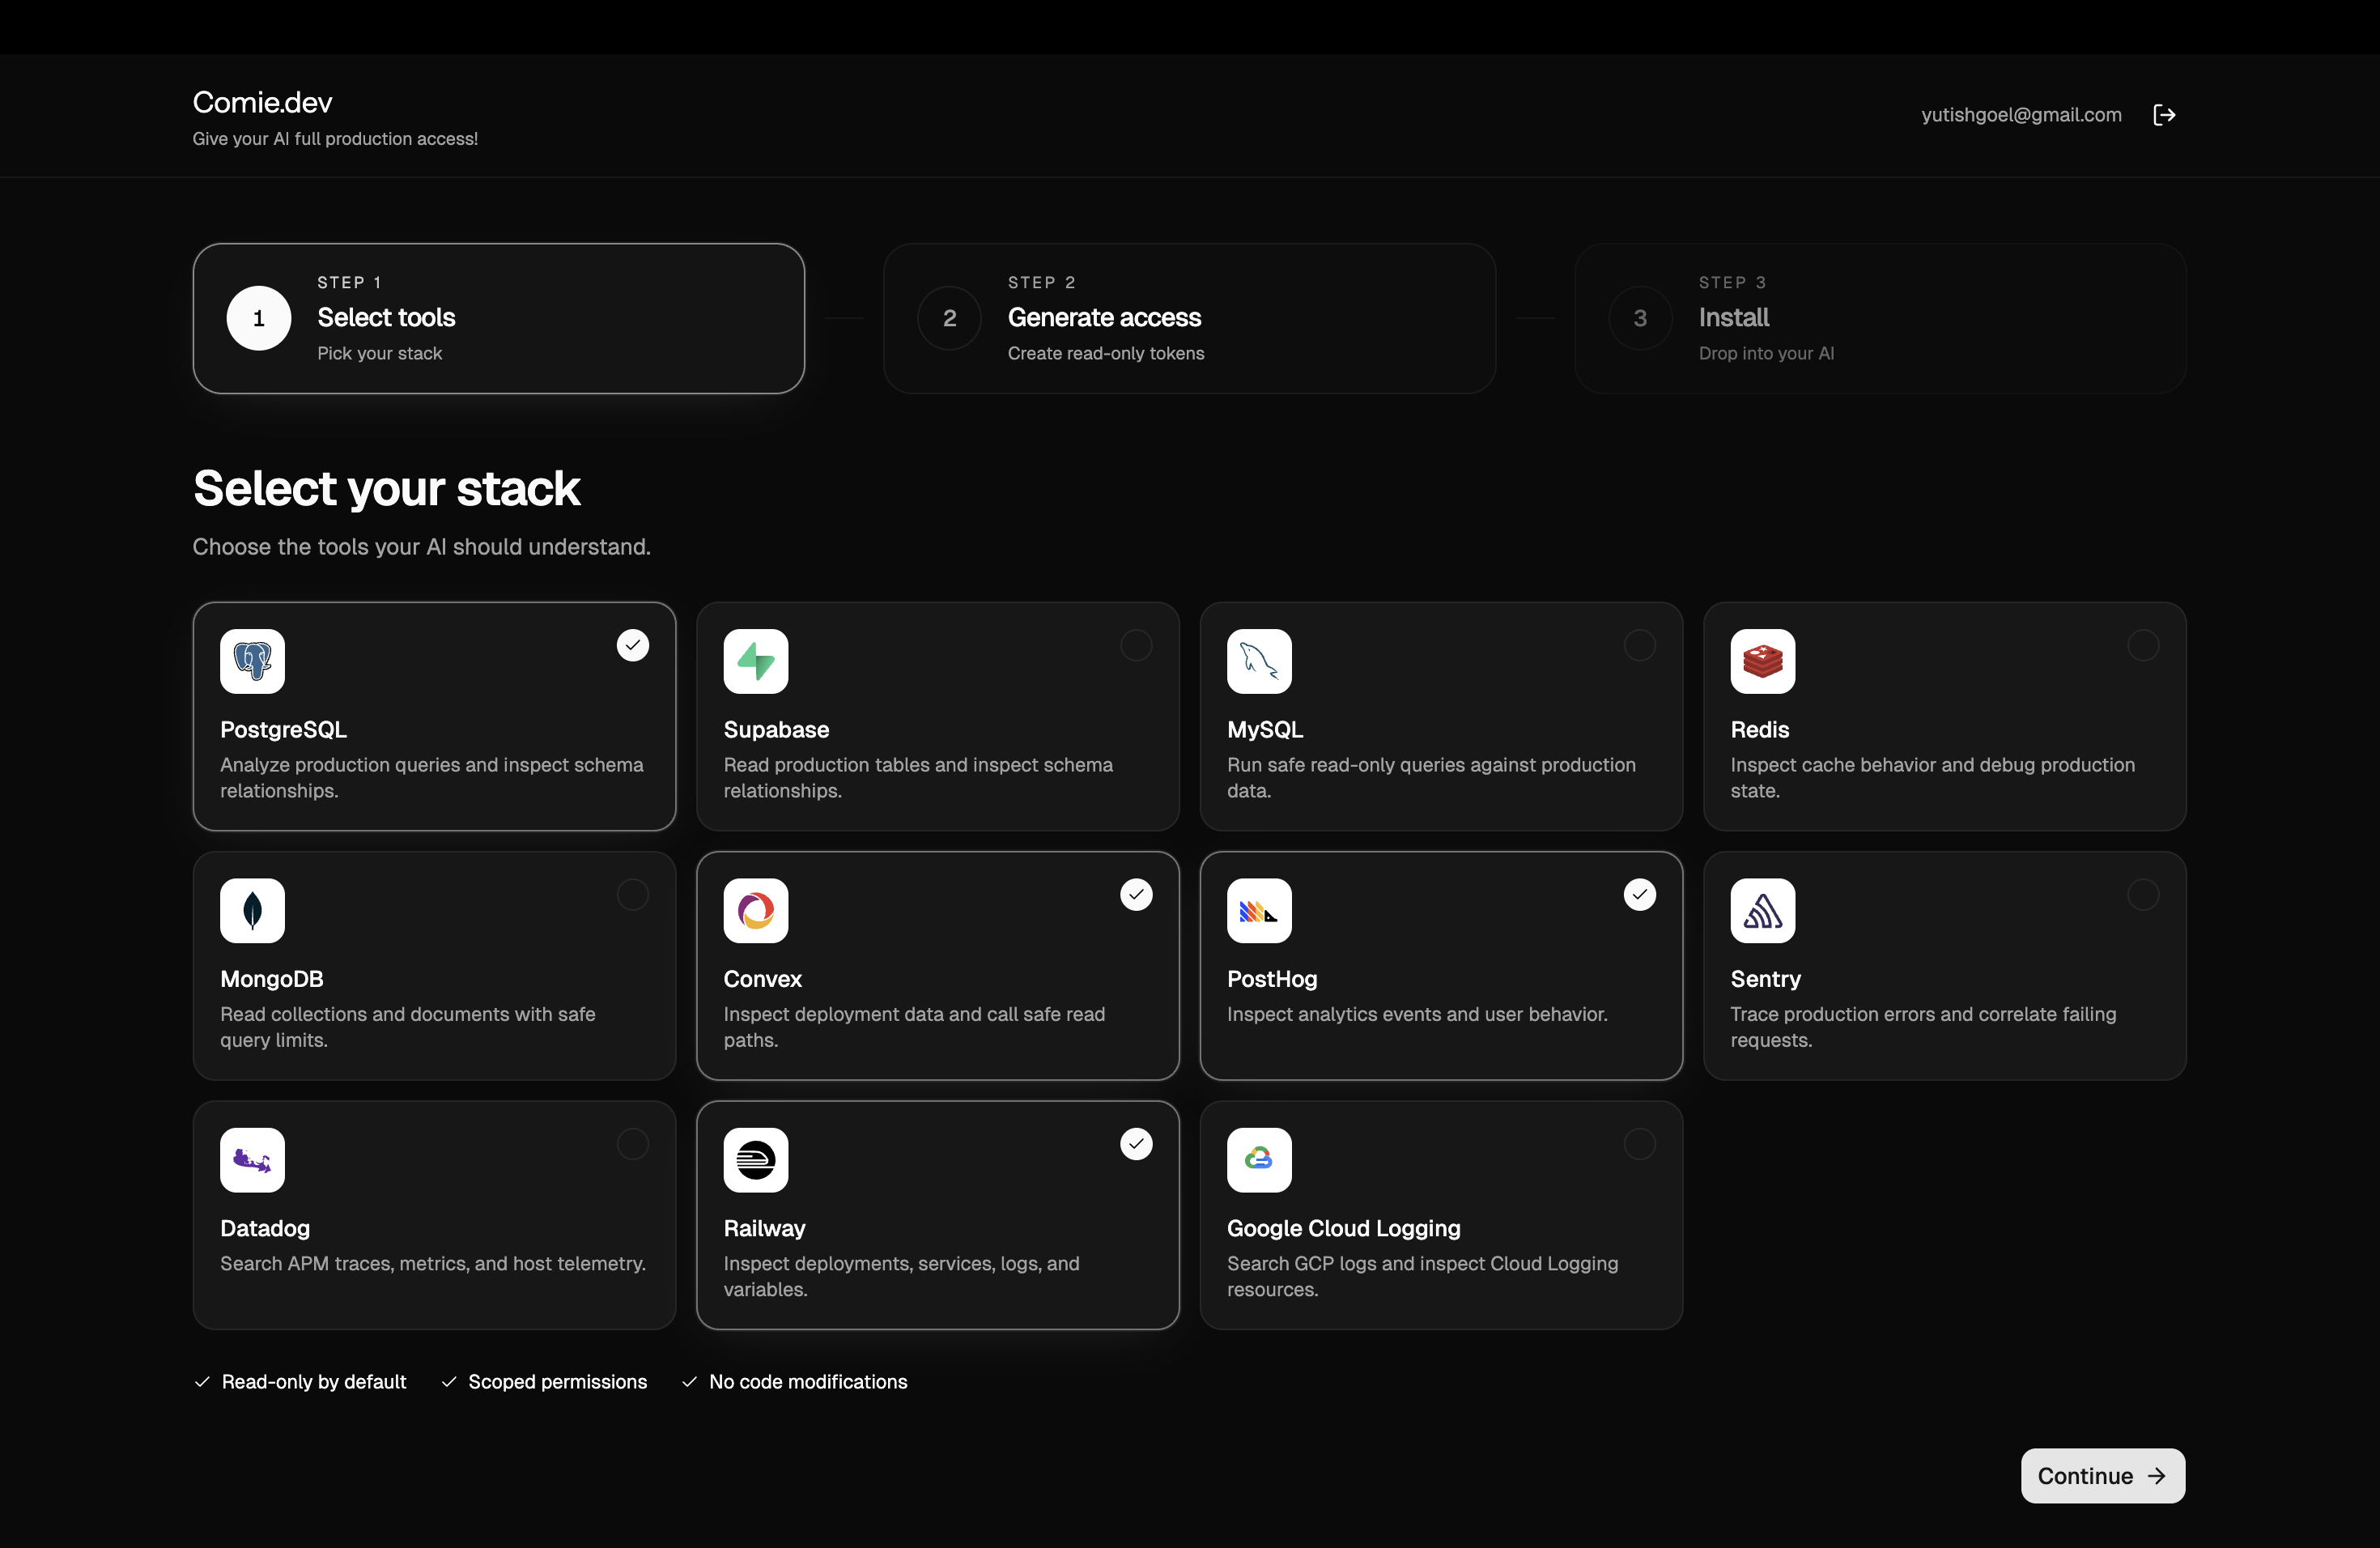
Task: Click the Sentry logo icon
Action: (x=1763, y=911)
